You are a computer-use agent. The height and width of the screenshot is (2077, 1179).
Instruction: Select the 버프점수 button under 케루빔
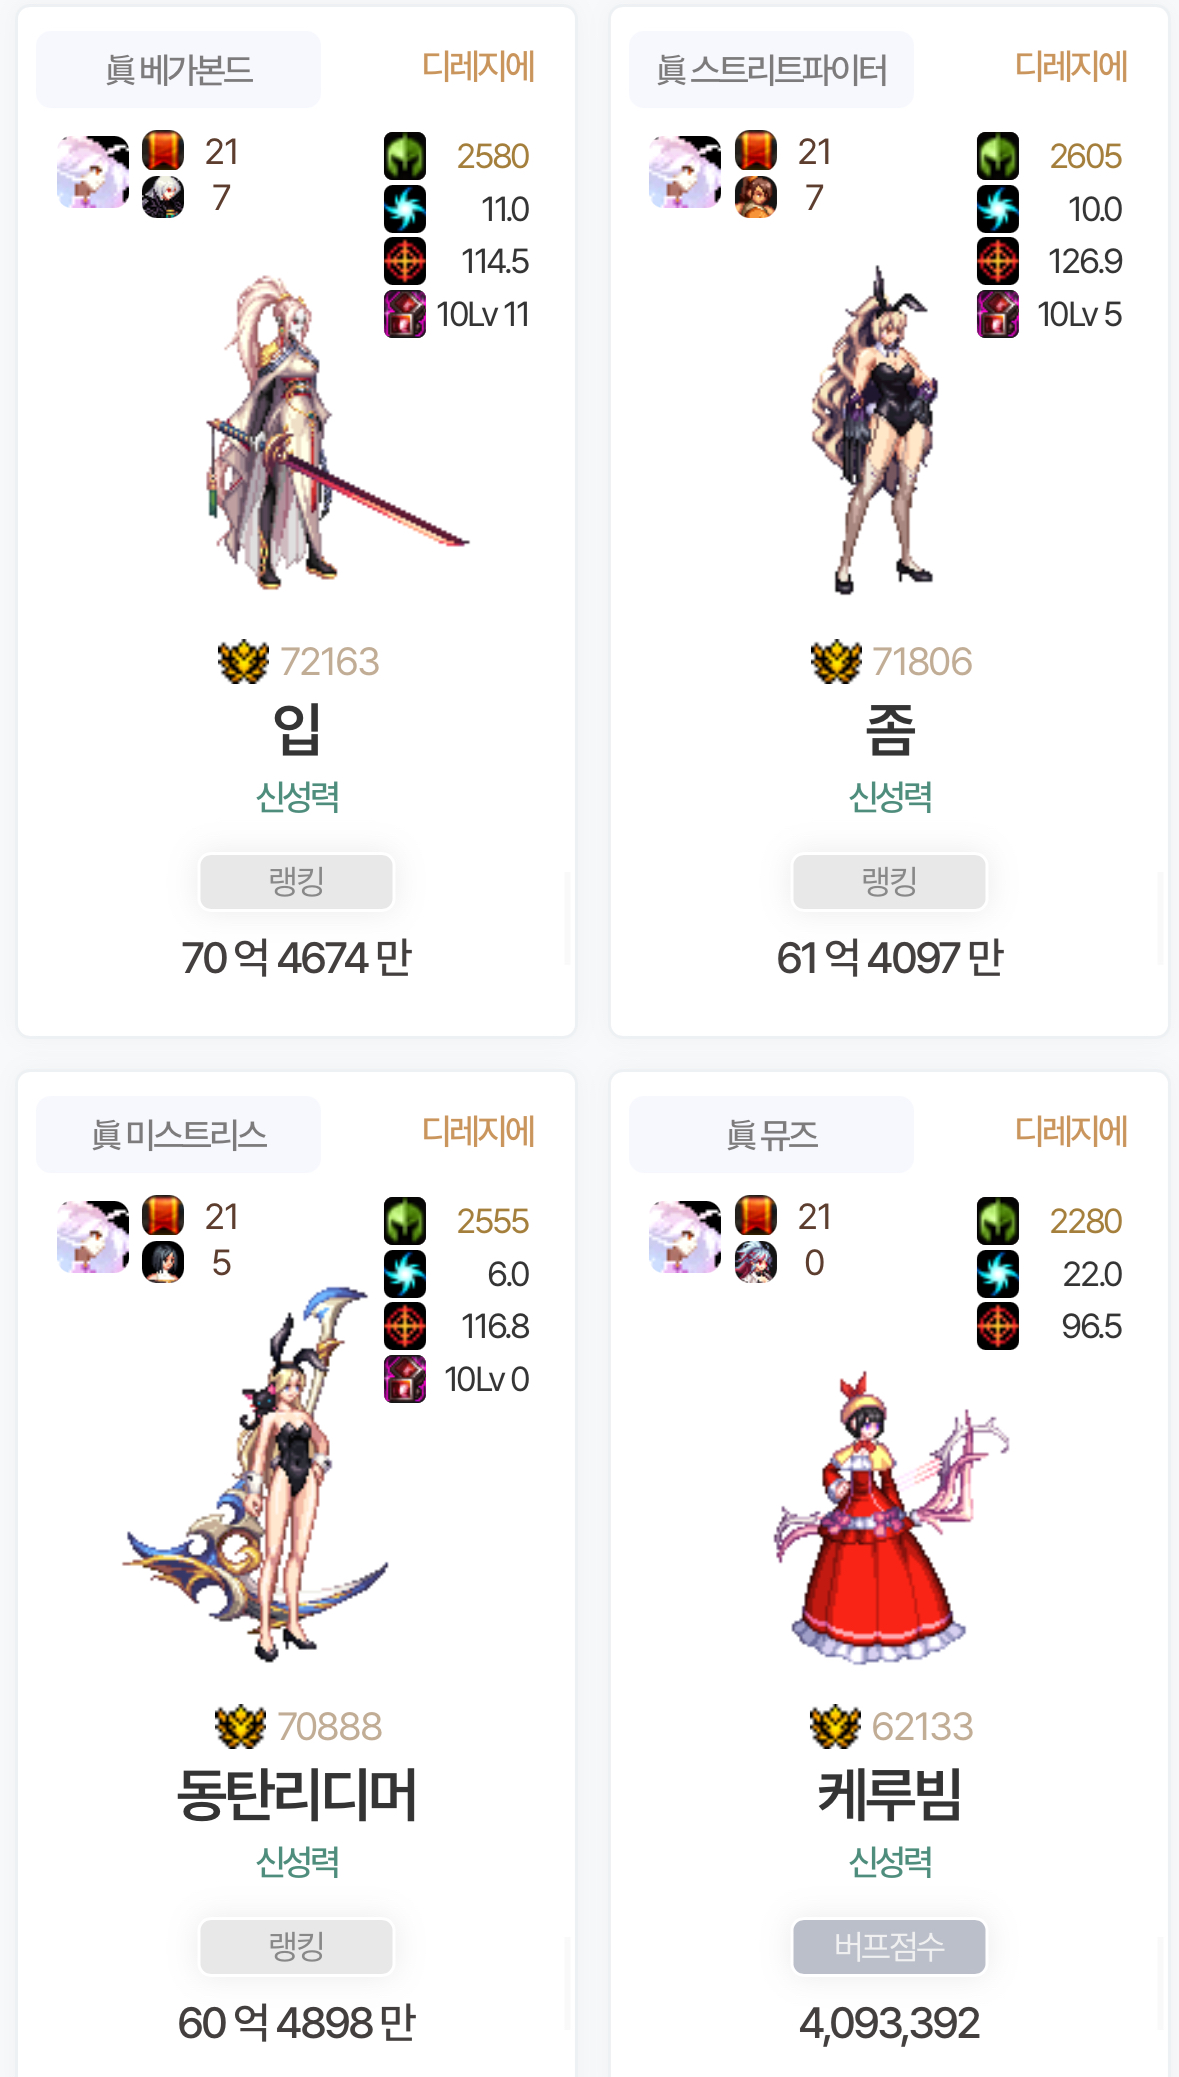coord(890,1947)
